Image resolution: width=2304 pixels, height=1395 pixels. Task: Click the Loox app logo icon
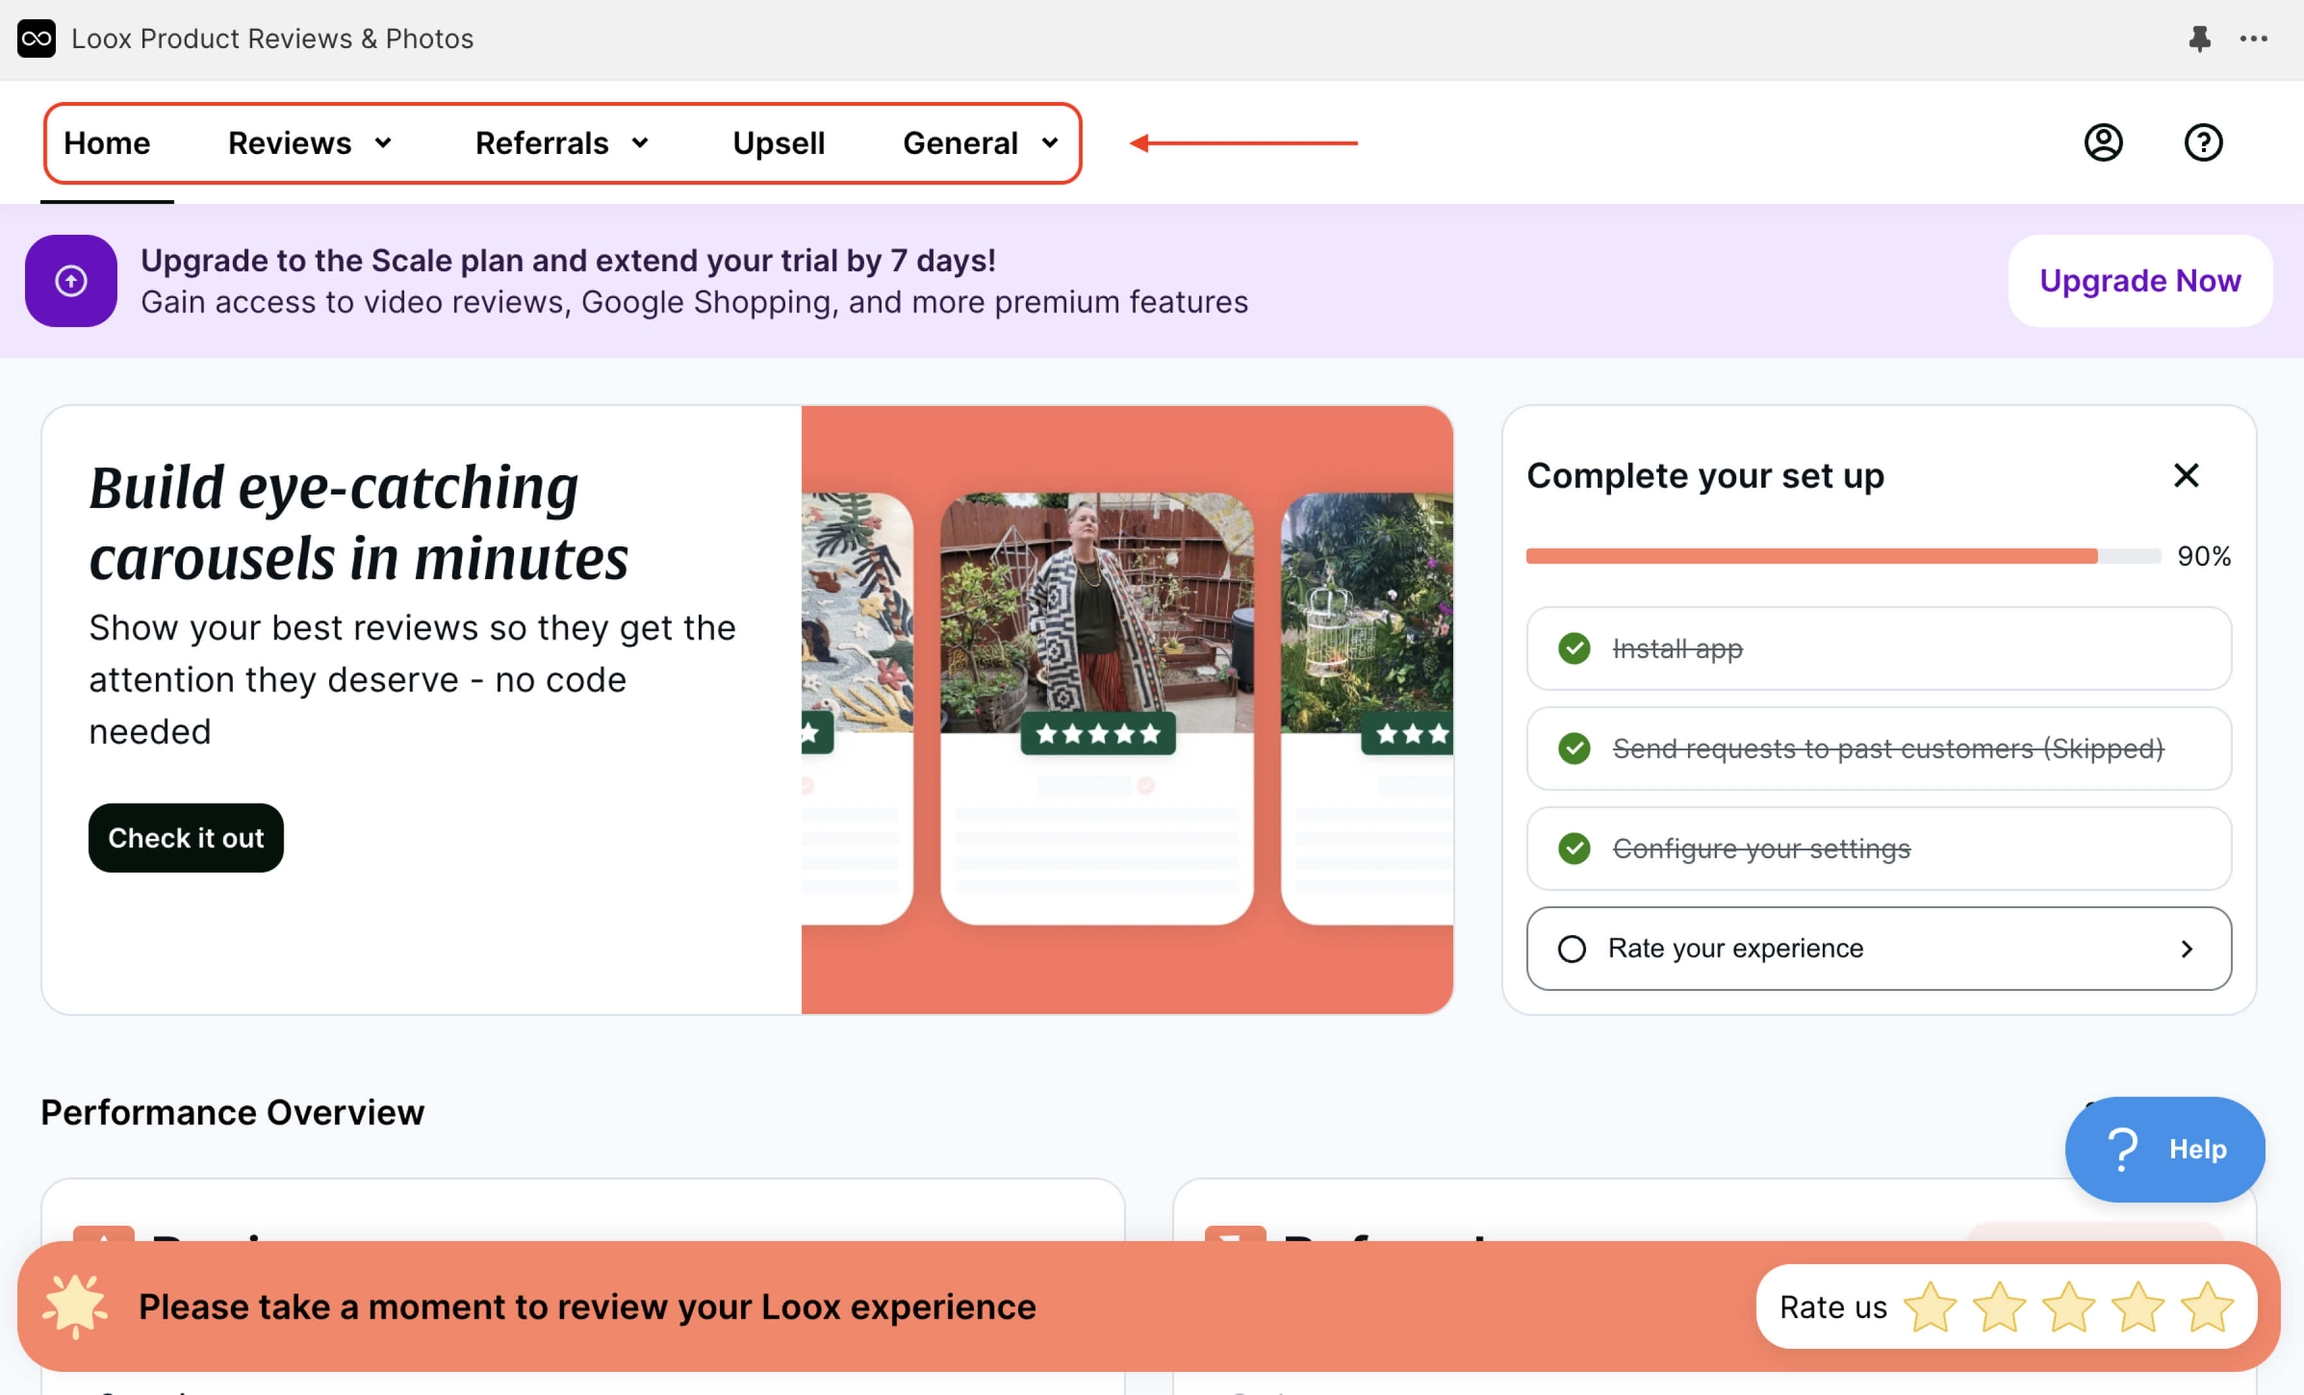36,39
